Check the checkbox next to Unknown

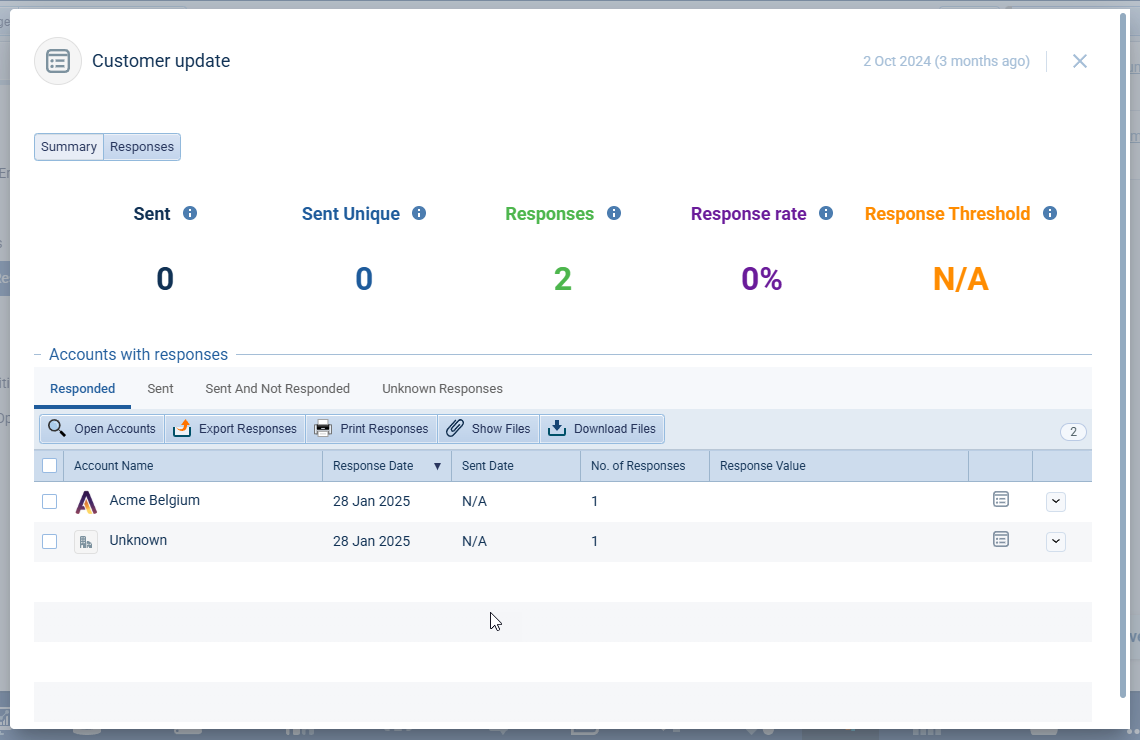tap(49, 541)
